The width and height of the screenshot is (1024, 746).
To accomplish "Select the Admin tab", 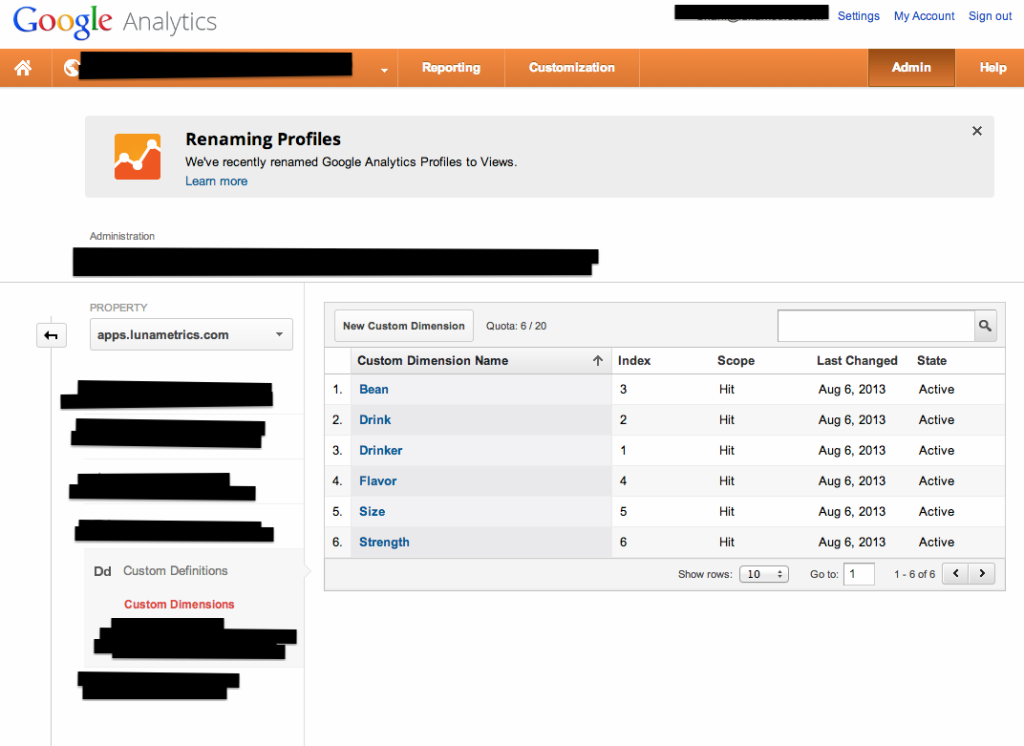I will (911, 67).
